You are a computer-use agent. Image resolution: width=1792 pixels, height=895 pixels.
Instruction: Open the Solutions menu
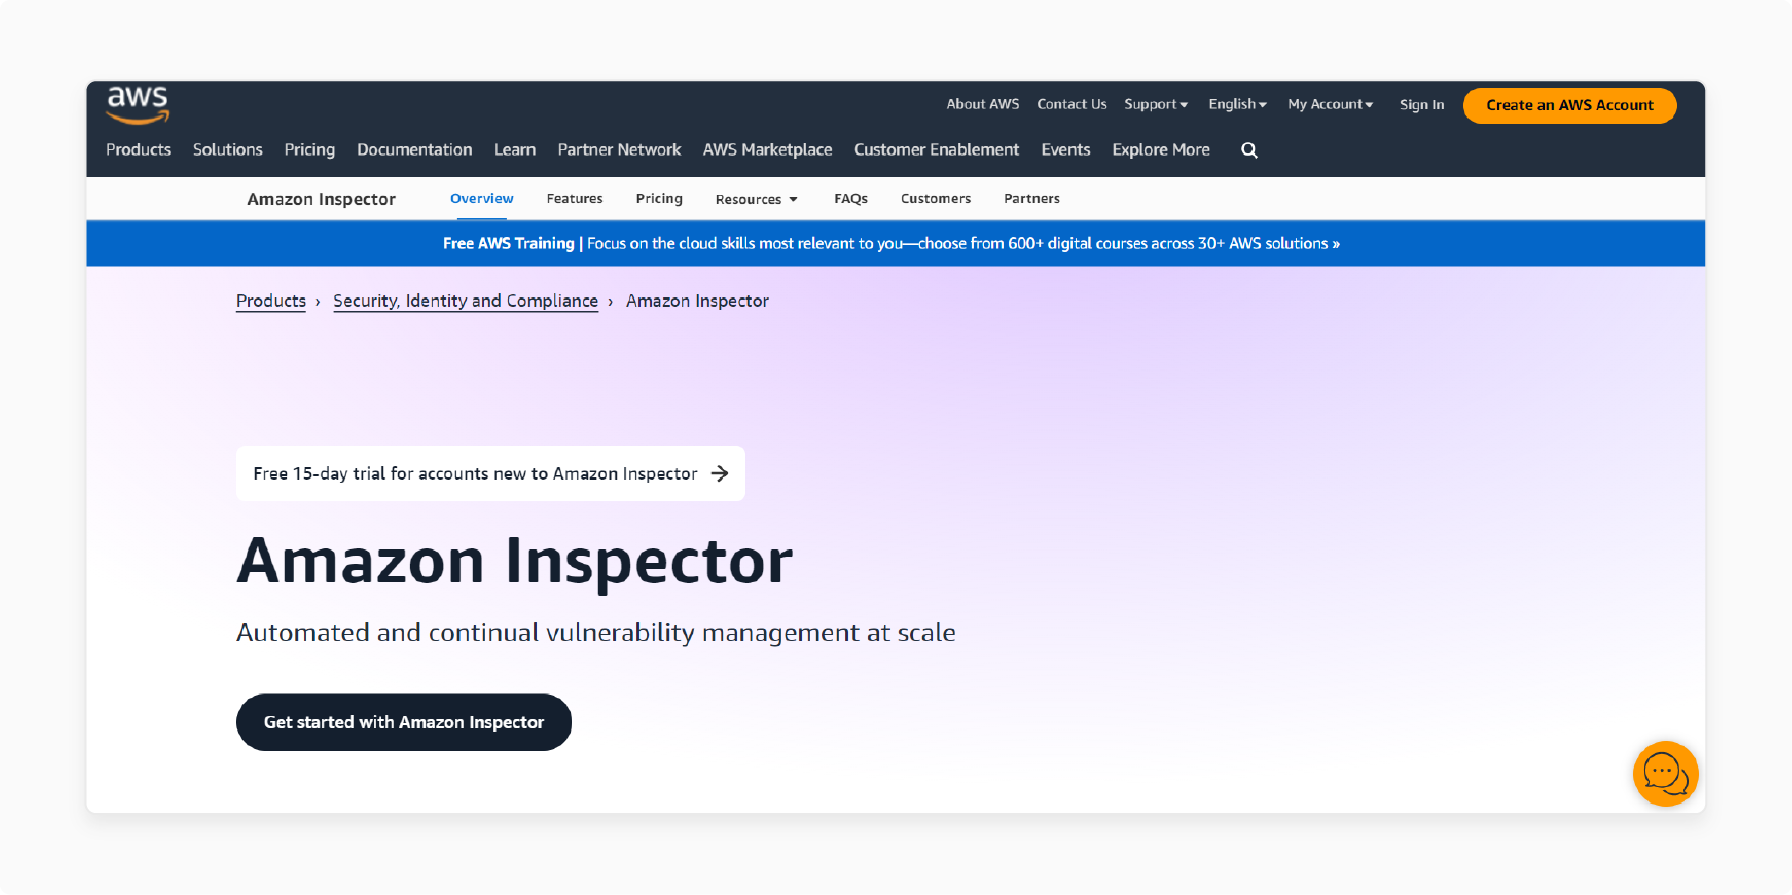pos(228,150)
